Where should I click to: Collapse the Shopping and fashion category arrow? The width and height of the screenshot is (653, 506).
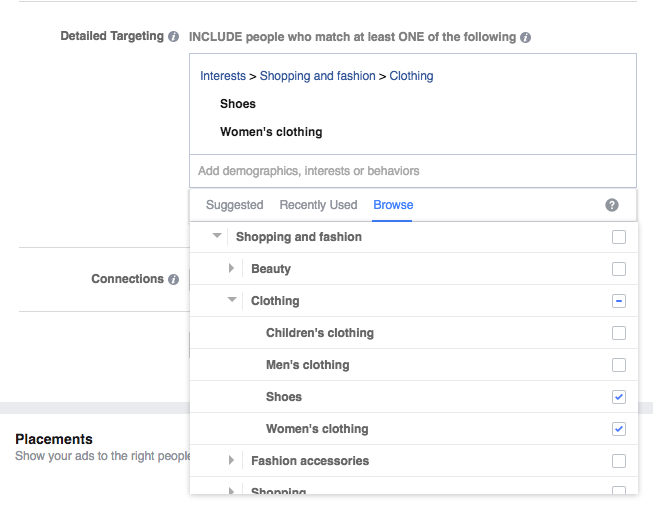(x=217, y=236)
